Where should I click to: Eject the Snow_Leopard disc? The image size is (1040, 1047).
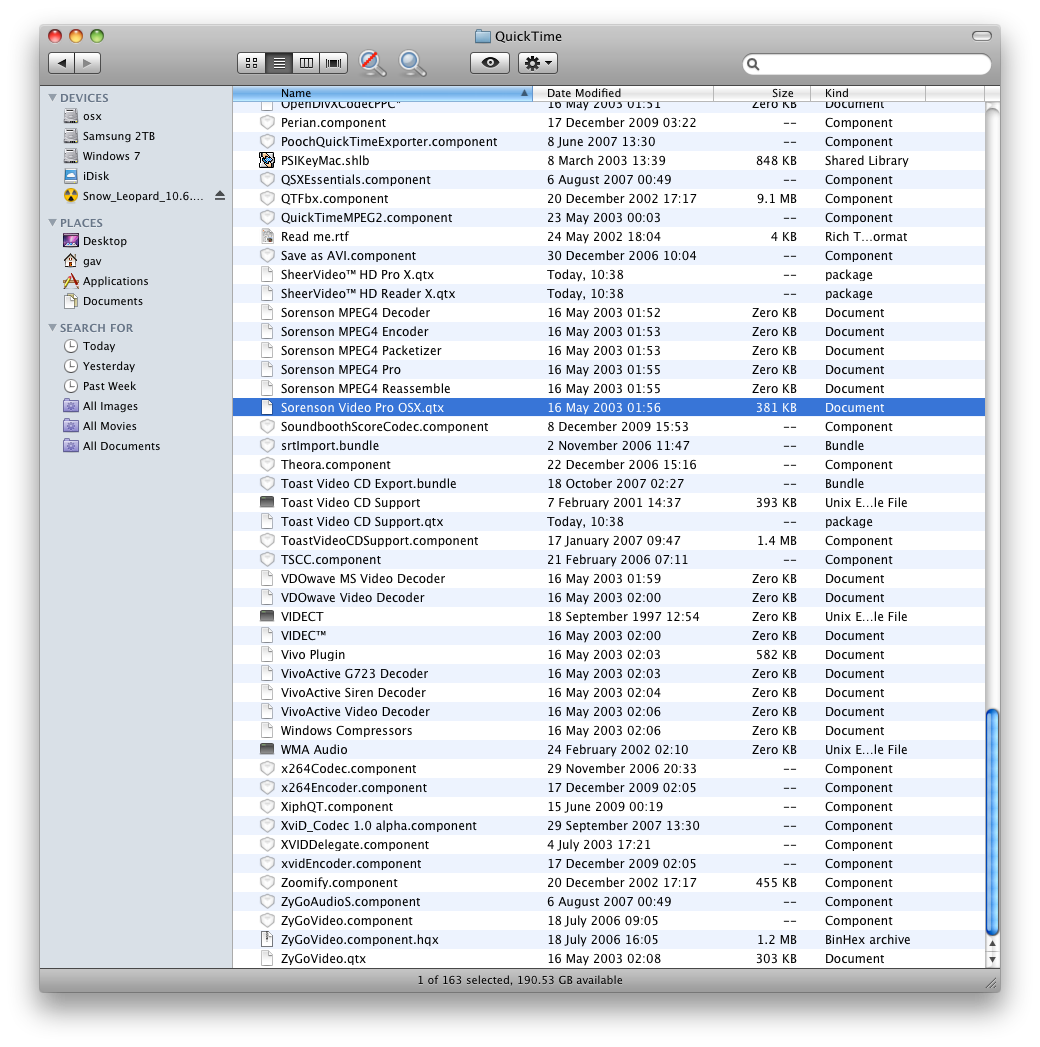click(x=220, y=196)
